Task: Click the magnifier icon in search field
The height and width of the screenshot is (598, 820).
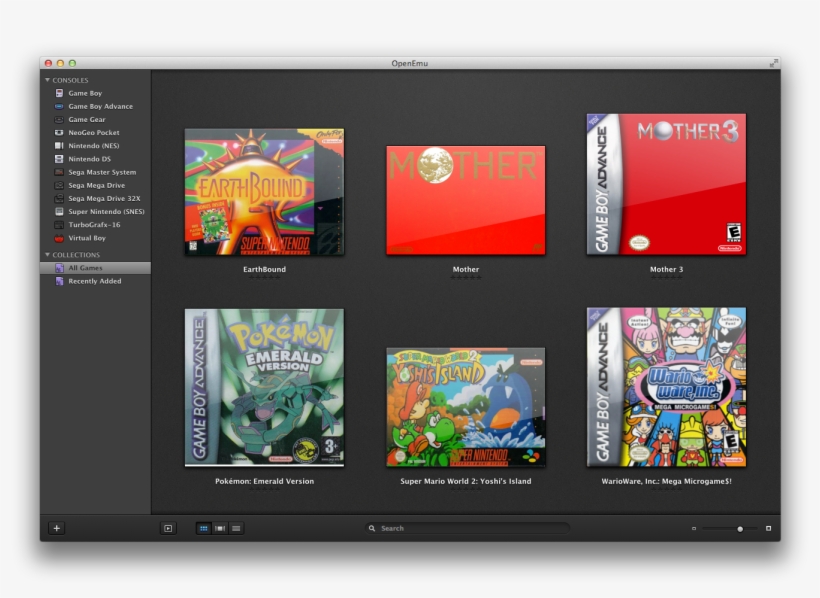Action: (372, 528)
